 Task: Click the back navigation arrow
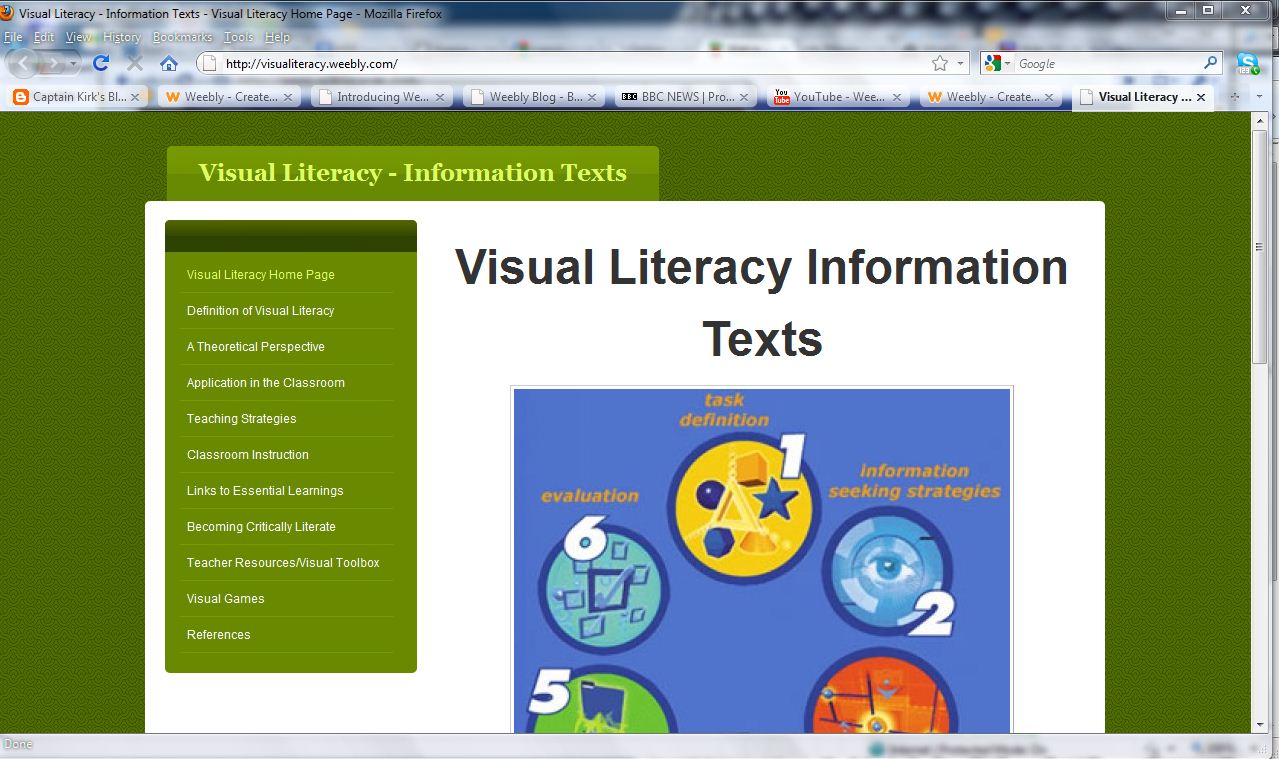[22, 62]
